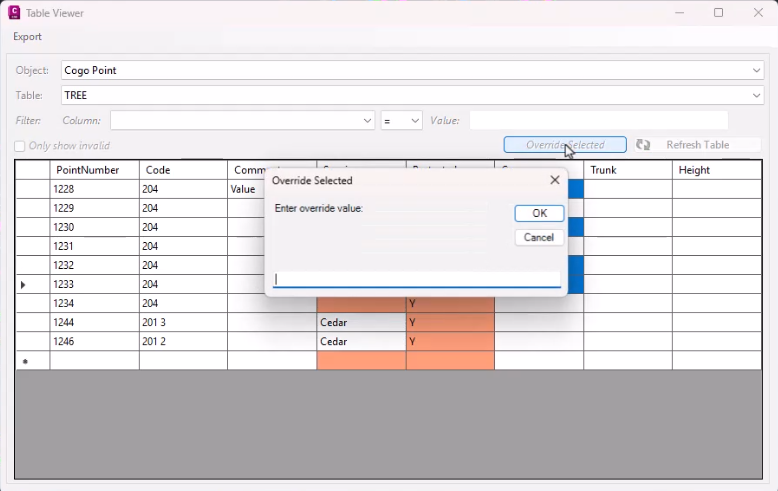Image resolution: width=778 pixels, height=491 pixels.
Task: Enable the Only show invalid checkbox
Action: pos(20,146)
